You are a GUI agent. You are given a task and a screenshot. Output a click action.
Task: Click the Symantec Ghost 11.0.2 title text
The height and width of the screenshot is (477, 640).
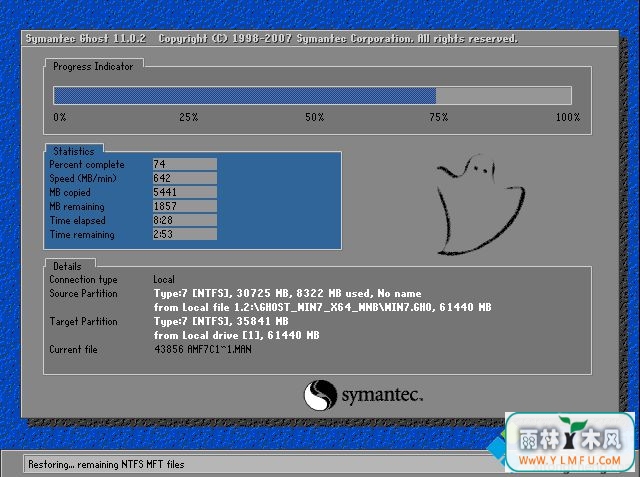coord(86,39)
